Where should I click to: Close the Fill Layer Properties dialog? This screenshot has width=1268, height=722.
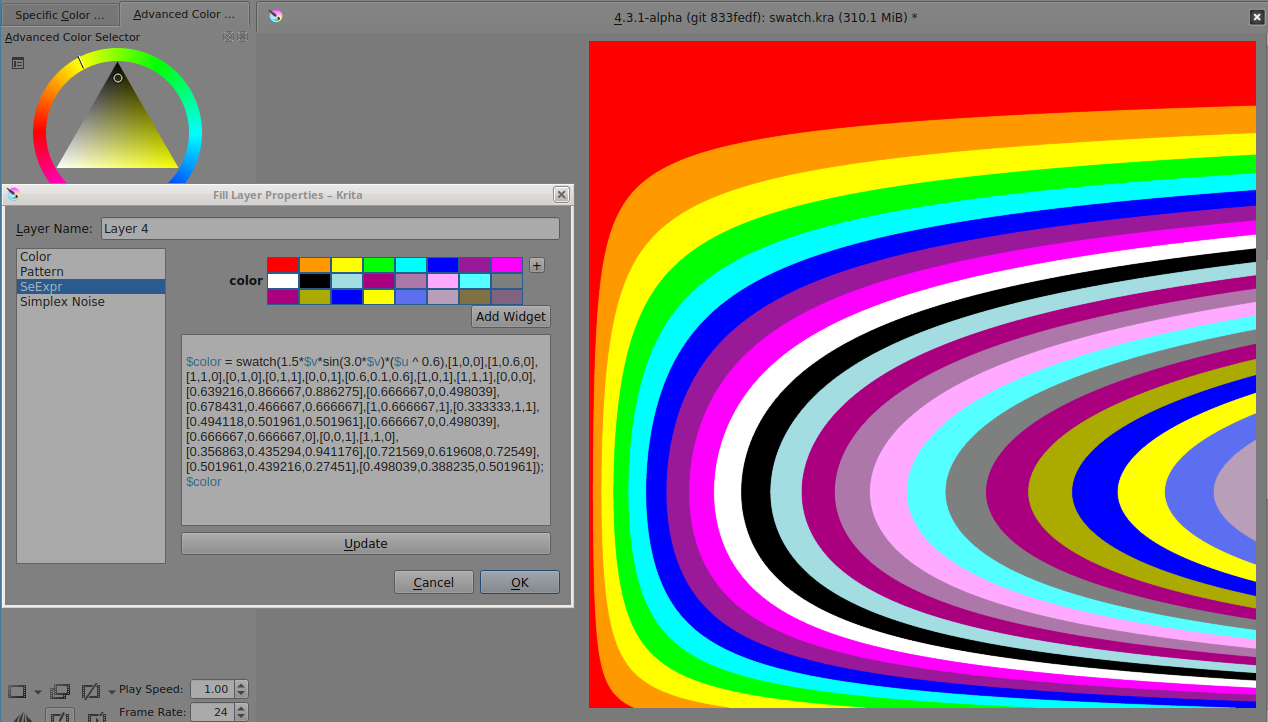[561, 195]
